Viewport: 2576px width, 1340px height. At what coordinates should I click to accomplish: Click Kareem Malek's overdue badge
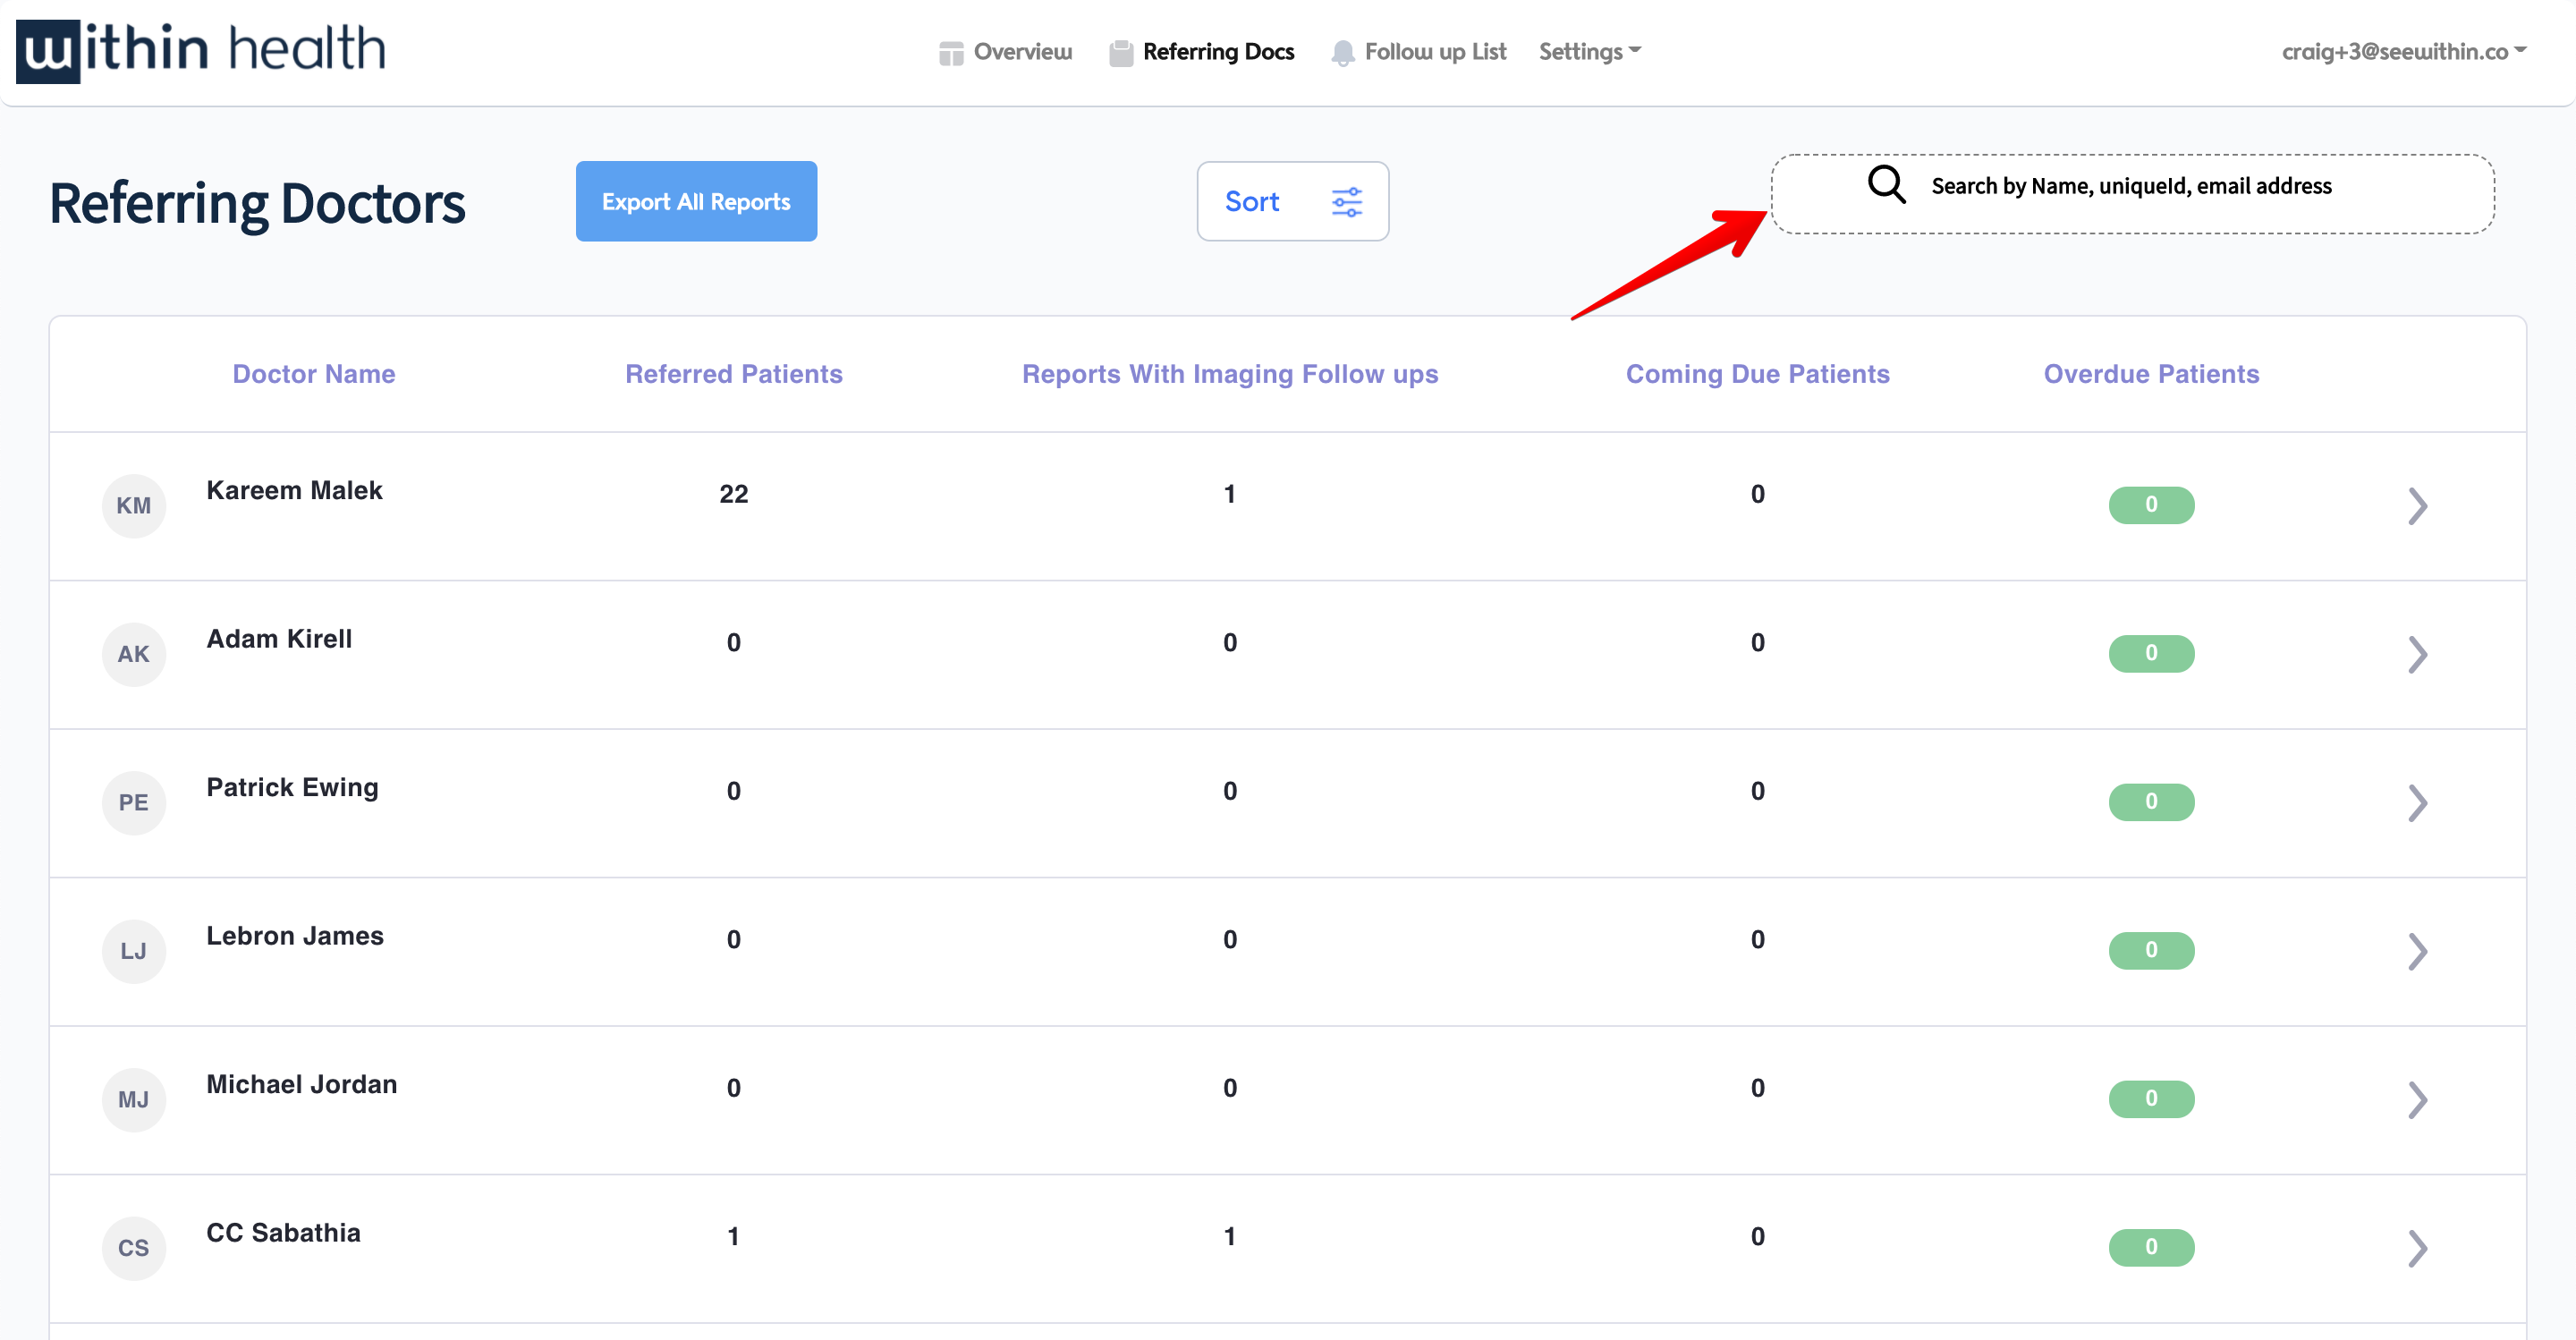2151,505
